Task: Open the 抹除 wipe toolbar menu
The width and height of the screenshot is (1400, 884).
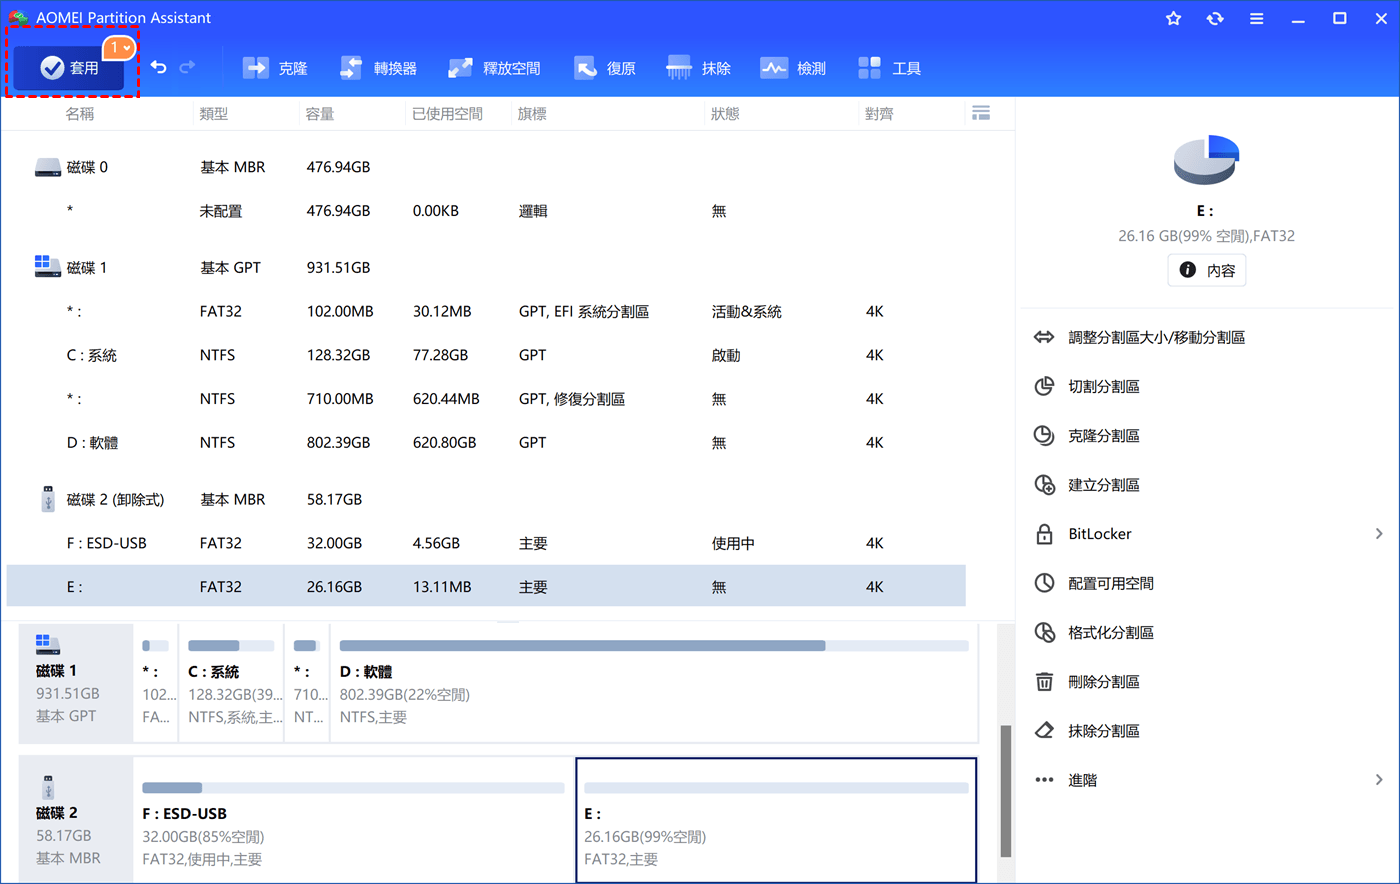Action: tap(698, 68)
